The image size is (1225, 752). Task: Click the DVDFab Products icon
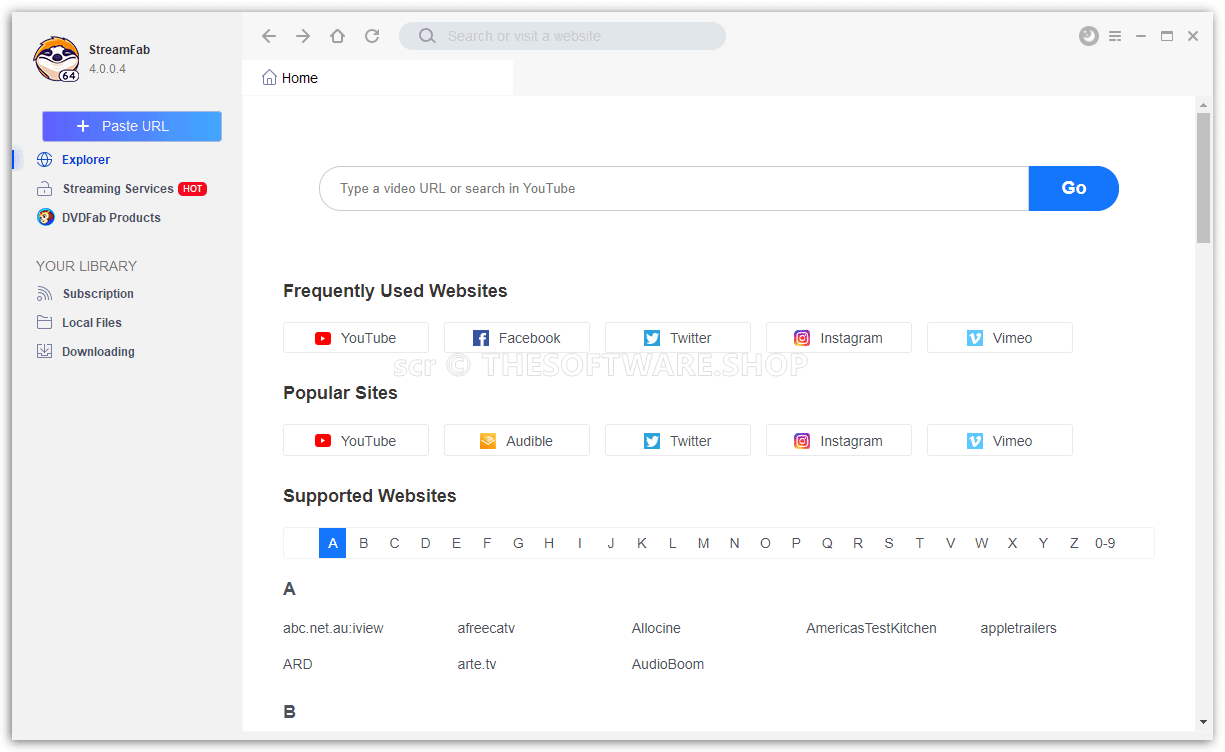pos(45,217)
